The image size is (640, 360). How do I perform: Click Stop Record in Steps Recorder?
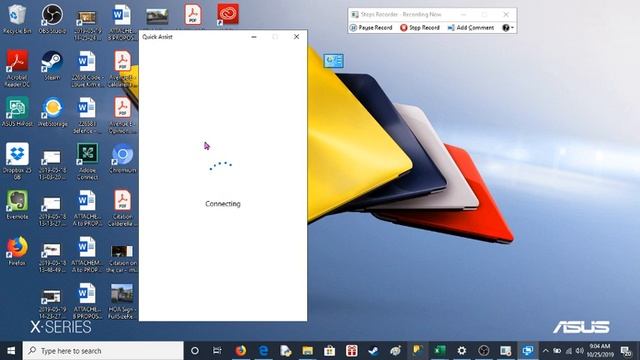click(420, 27)
